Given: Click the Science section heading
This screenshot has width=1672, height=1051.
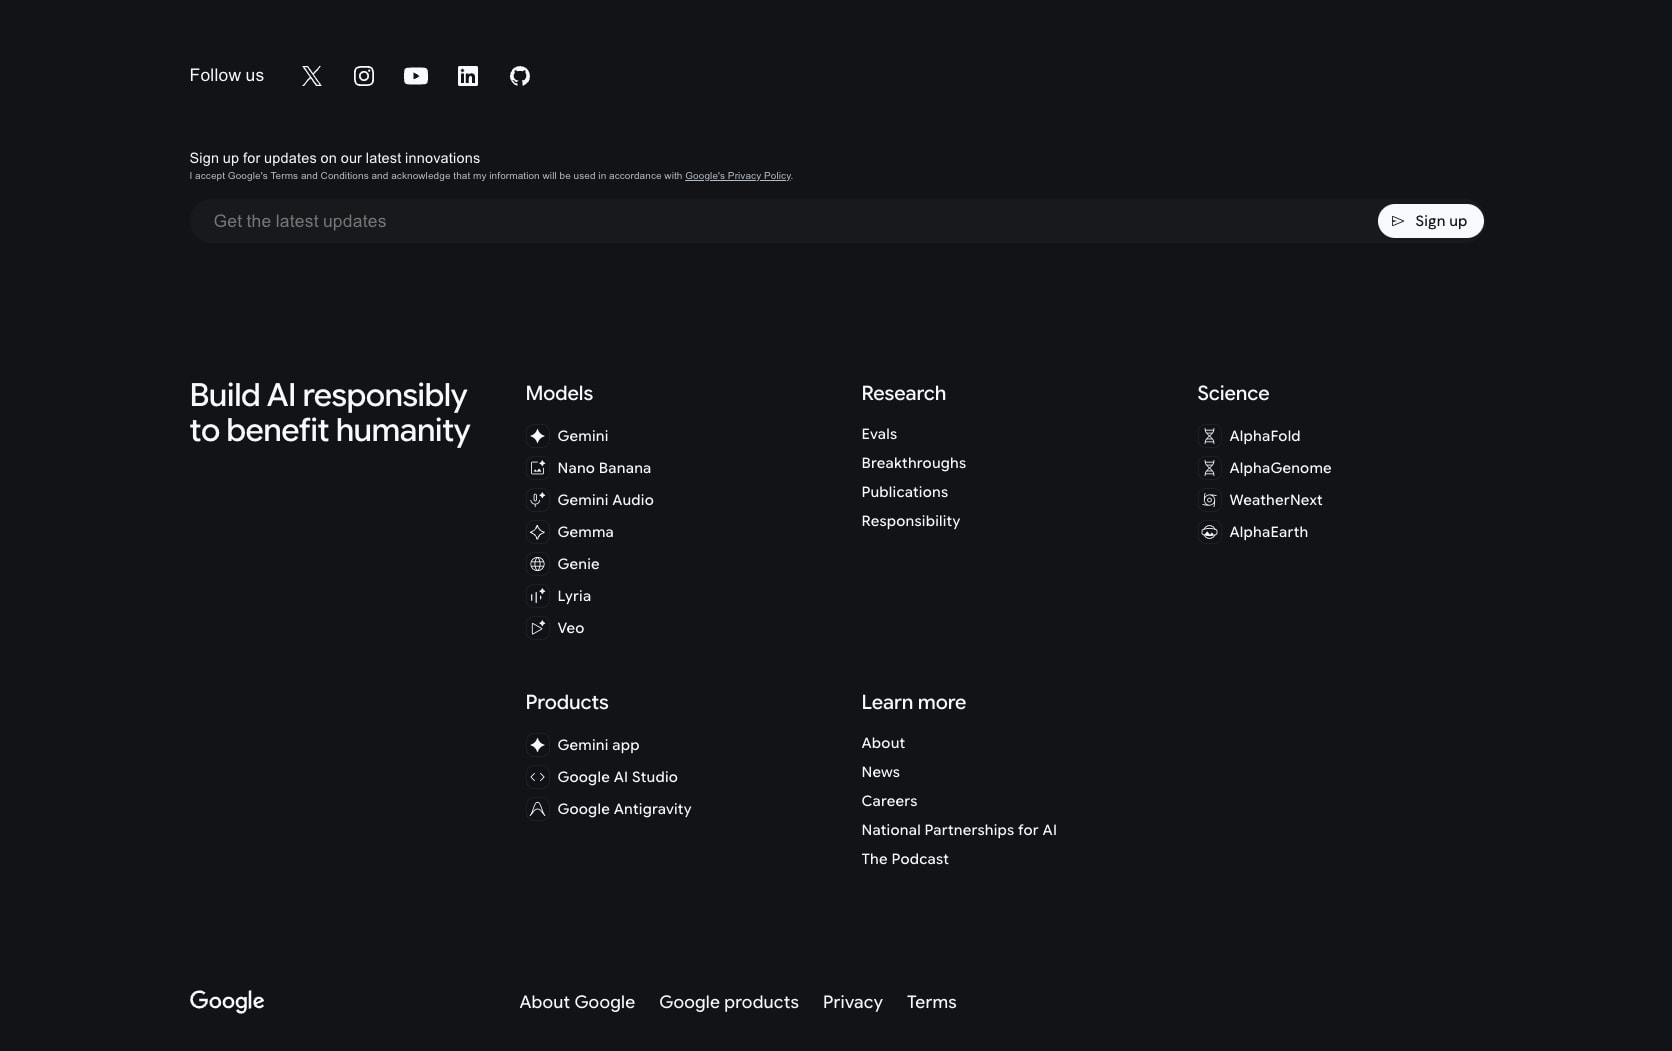Looking at the screenshot, I should click(x=1233, y=393).
